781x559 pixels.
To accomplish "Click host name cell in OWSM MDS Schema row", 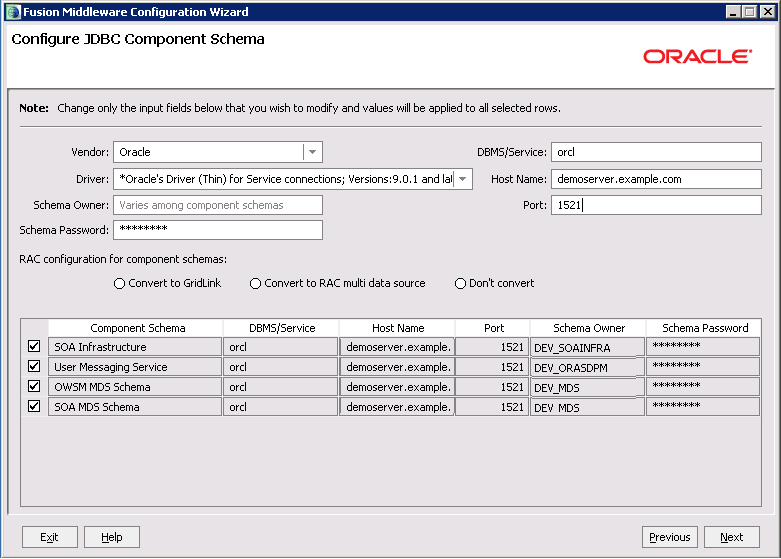I will 397,387.
